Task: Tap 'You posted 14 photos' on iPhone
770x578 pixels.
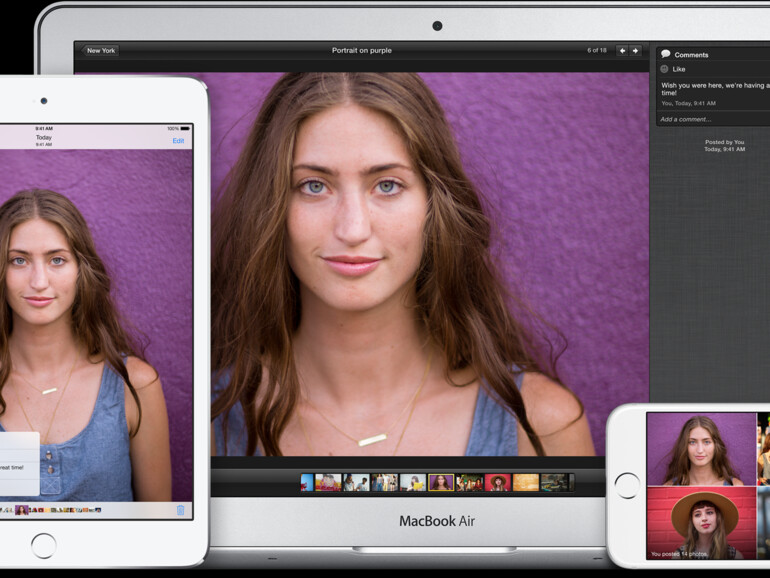Action: [x=679, y=554]
